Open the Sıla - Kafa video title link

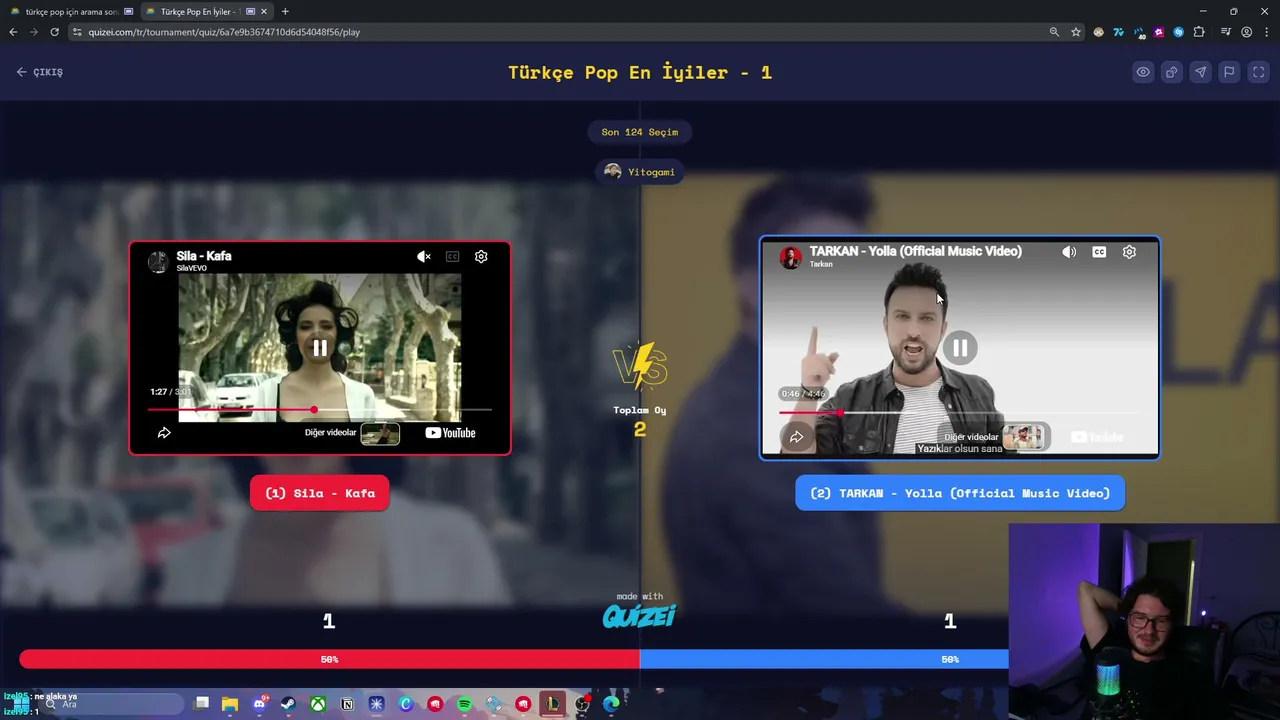click(x=204, y=256)
